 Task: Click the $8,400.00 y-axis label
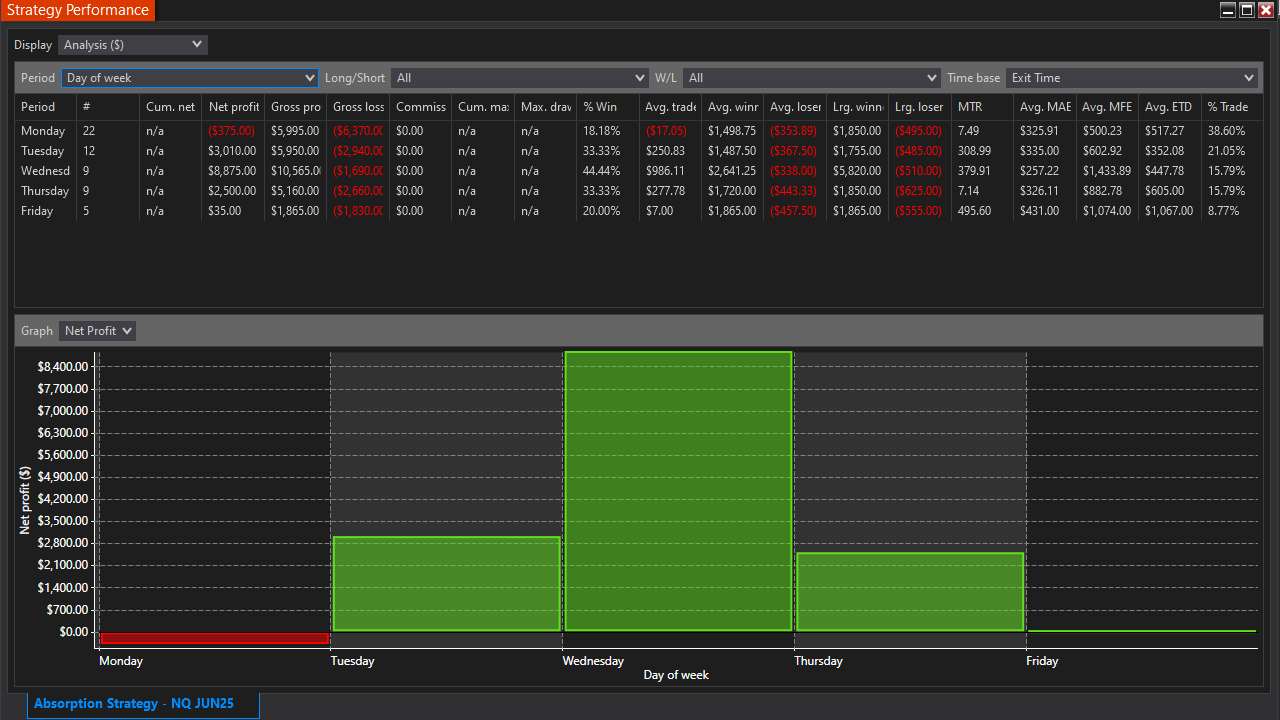click(63, 367)
